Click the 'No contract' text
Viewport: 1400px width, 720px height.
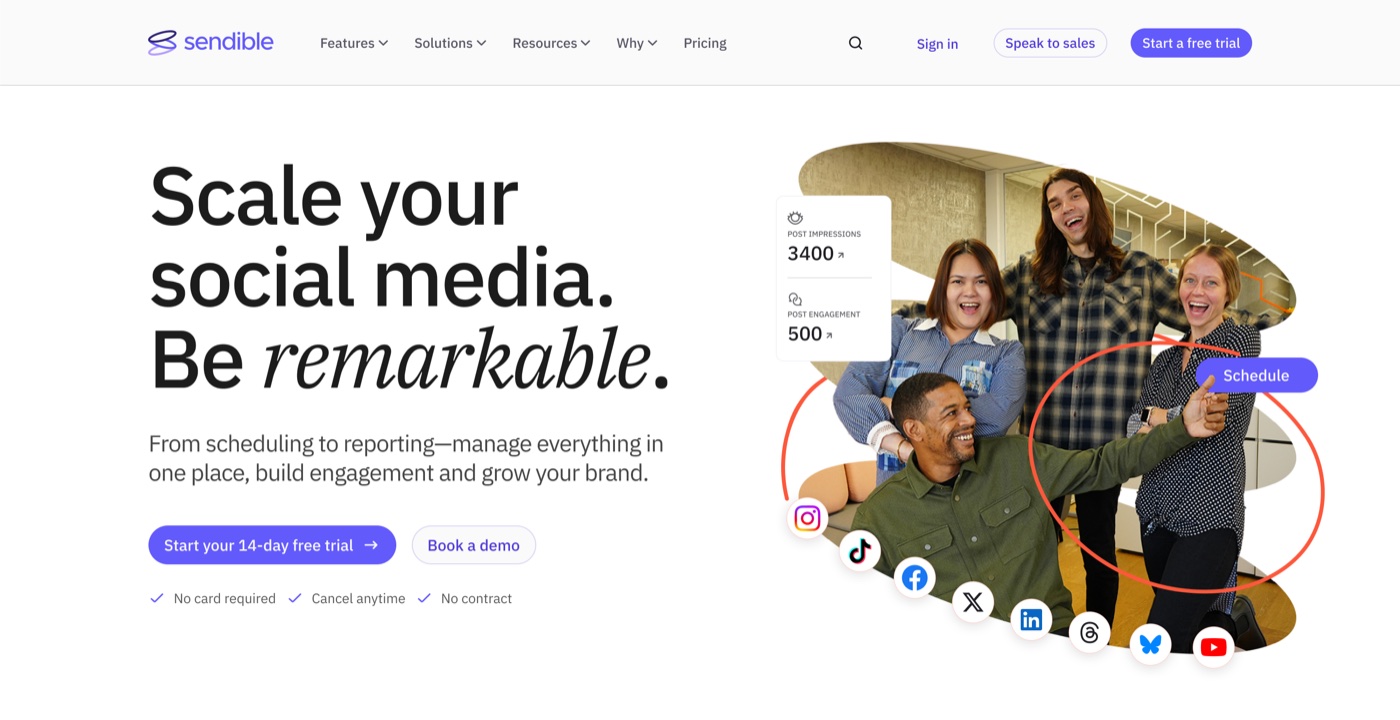[x=476, y=598]
